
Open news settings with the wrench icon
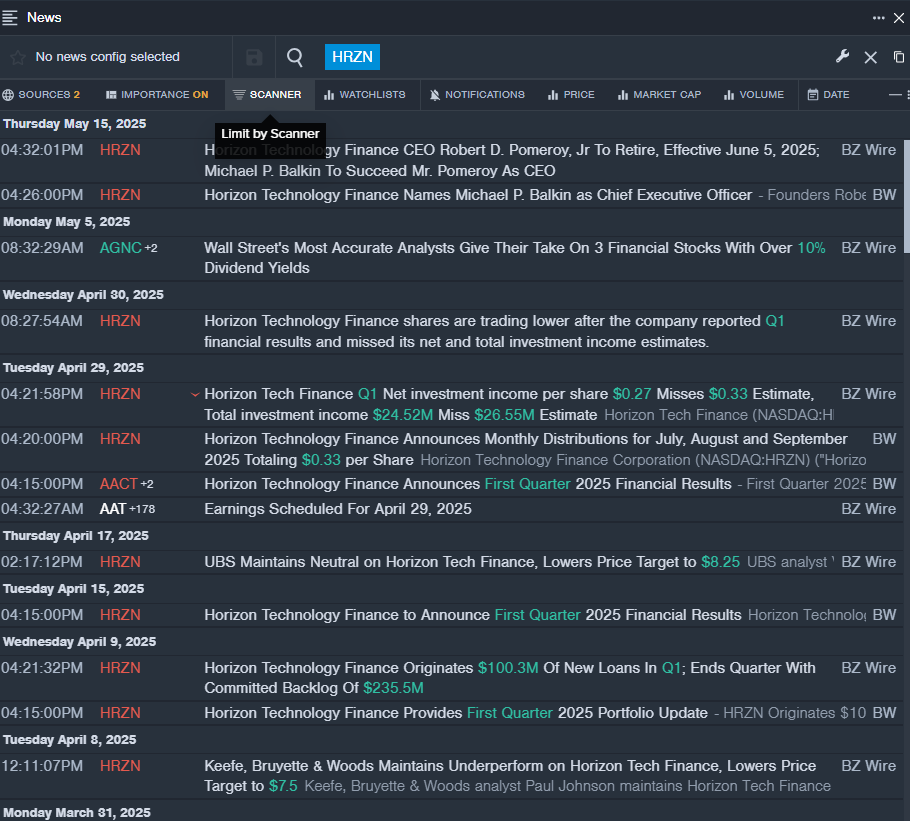click(x=843, y=56)
